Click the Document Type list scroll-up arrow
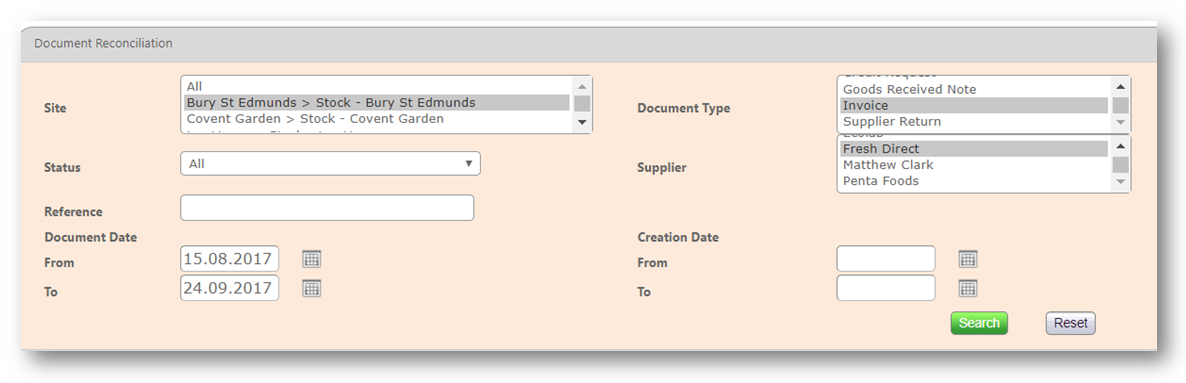Screen dimensions: 1186x383 click(1120, 86)
